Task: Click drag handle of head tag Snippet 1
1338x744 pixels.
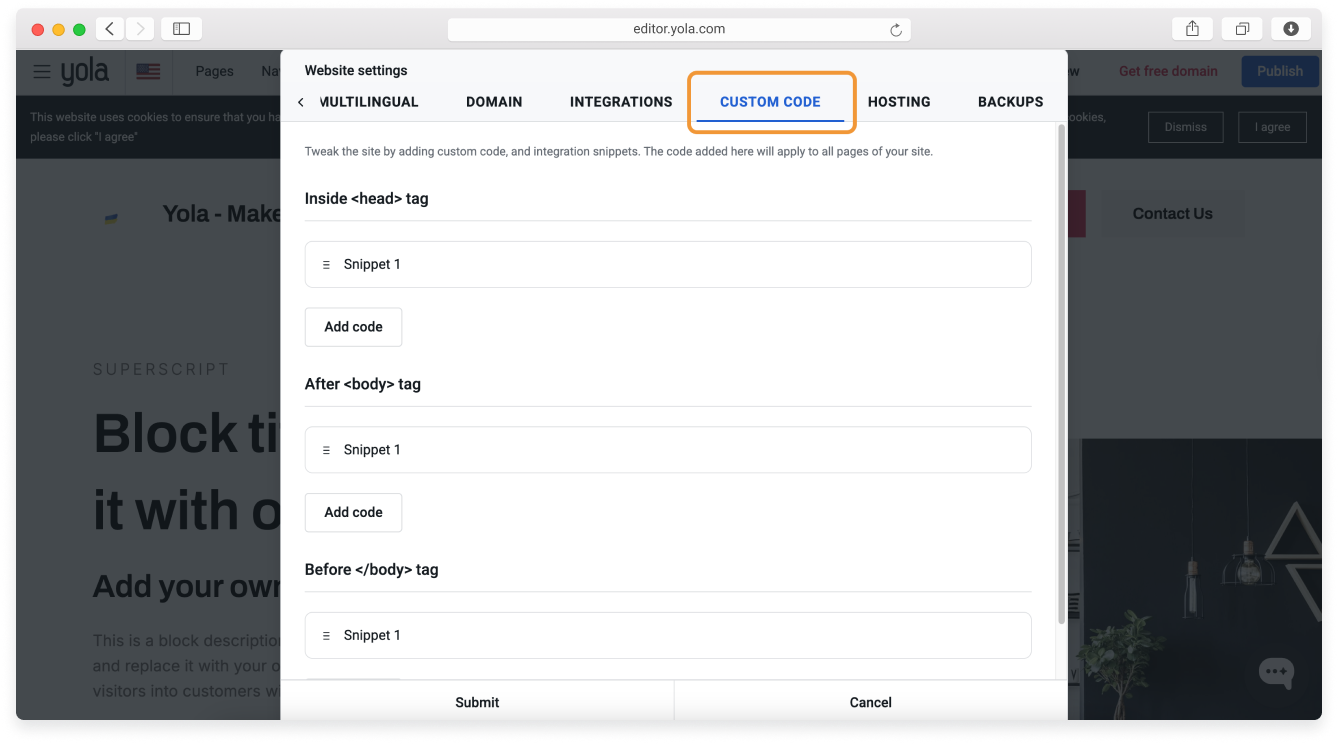Action: (x=326, y=265)
